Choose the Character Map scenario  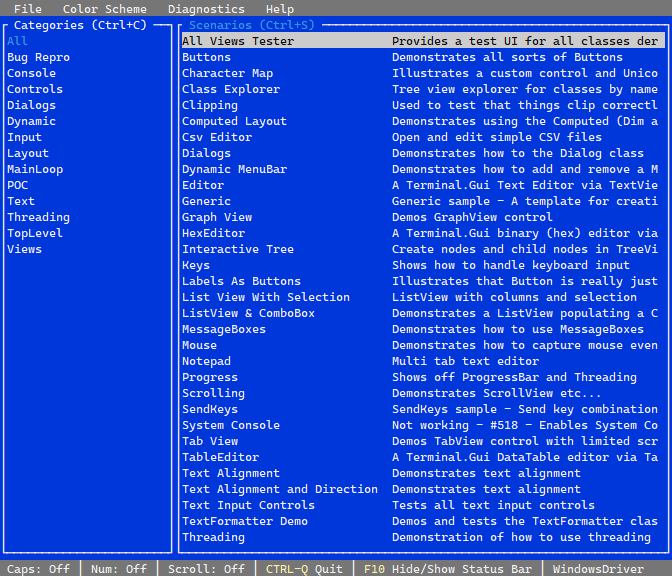tap(227, 73)
